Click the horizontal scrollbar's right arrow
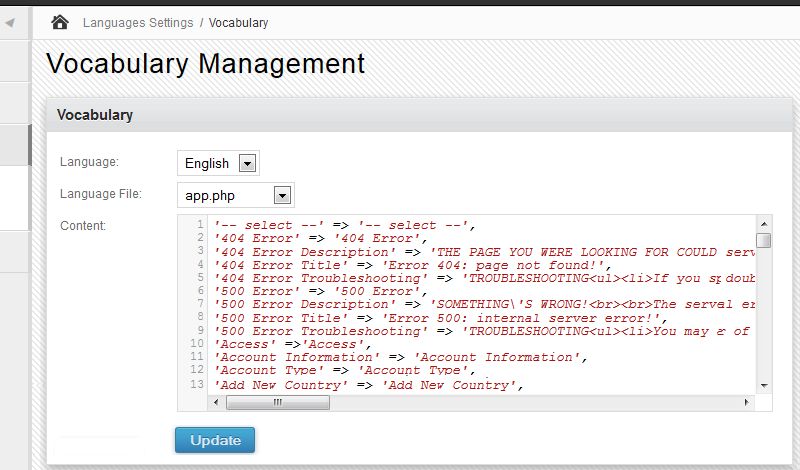This screenshot has width=800, height=470. click(x=747, y=402)
